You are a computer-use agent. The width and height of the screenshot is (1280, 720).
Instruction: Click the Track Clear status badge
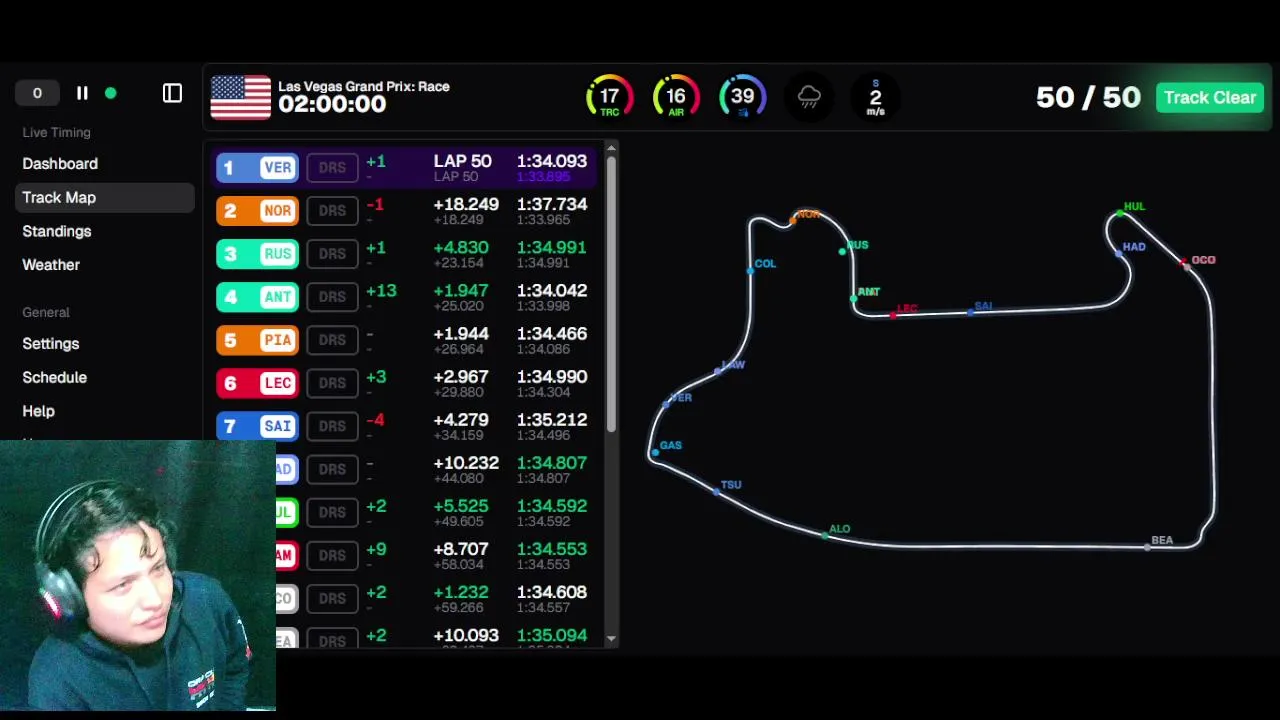[x=1209, y=97]
